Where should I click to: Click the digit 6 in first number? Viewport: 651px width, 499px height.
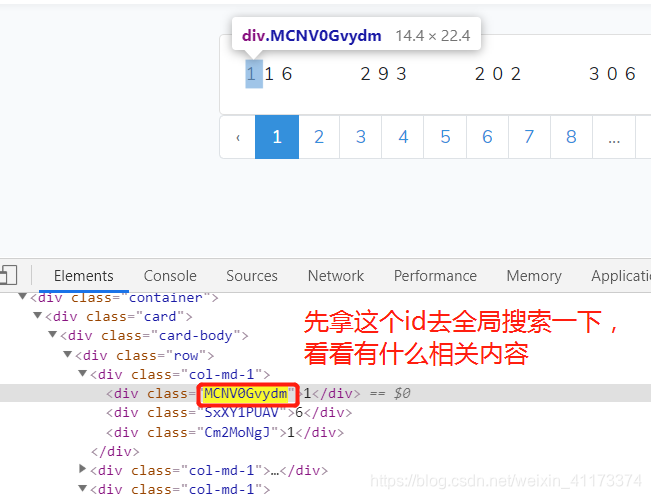[x=287, y=74]
